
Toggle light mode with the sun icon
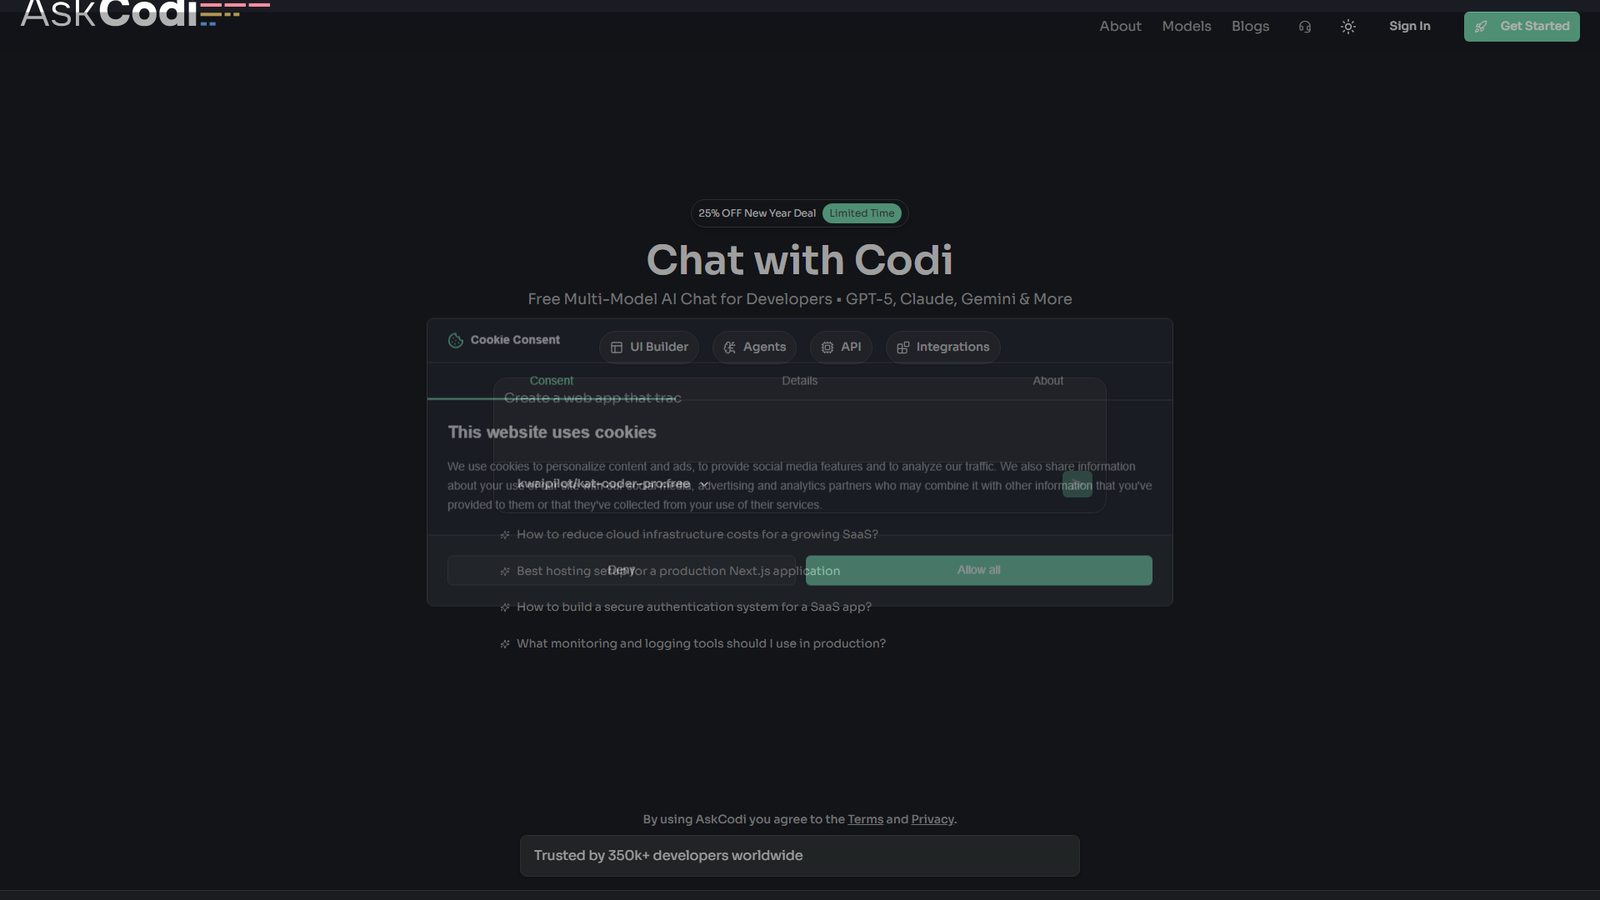(1348, 26)
